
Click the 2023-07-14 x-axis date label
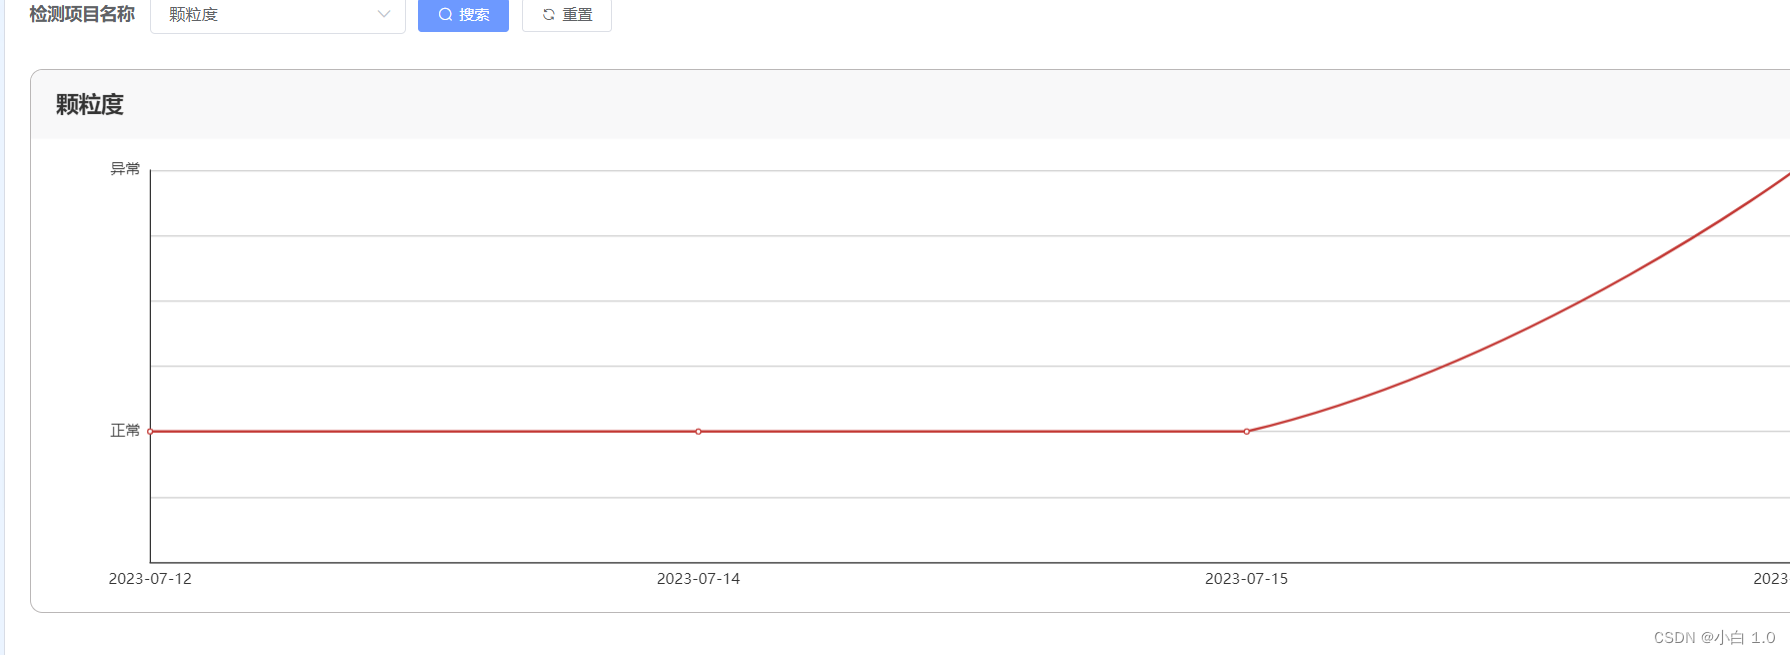point(698,579)
